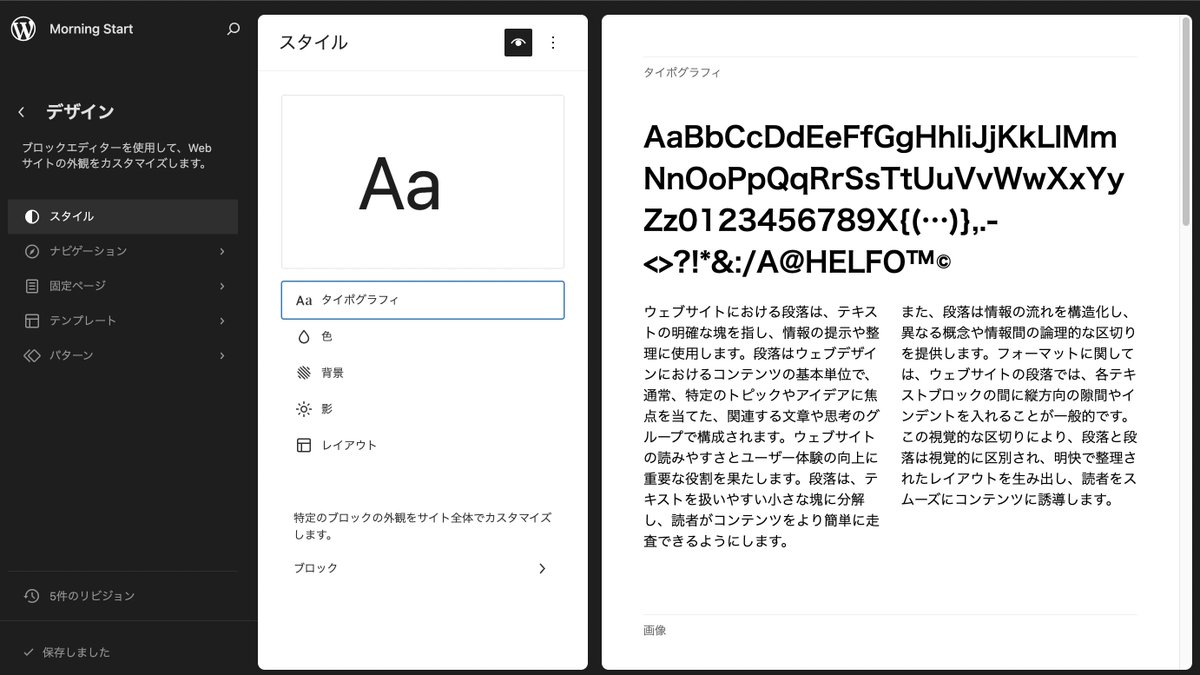The height and width of the screenshot is (675, 1200).
Task: Open the search with the magnifier icon
Action: pyautogui.click(x=232, y=29)
